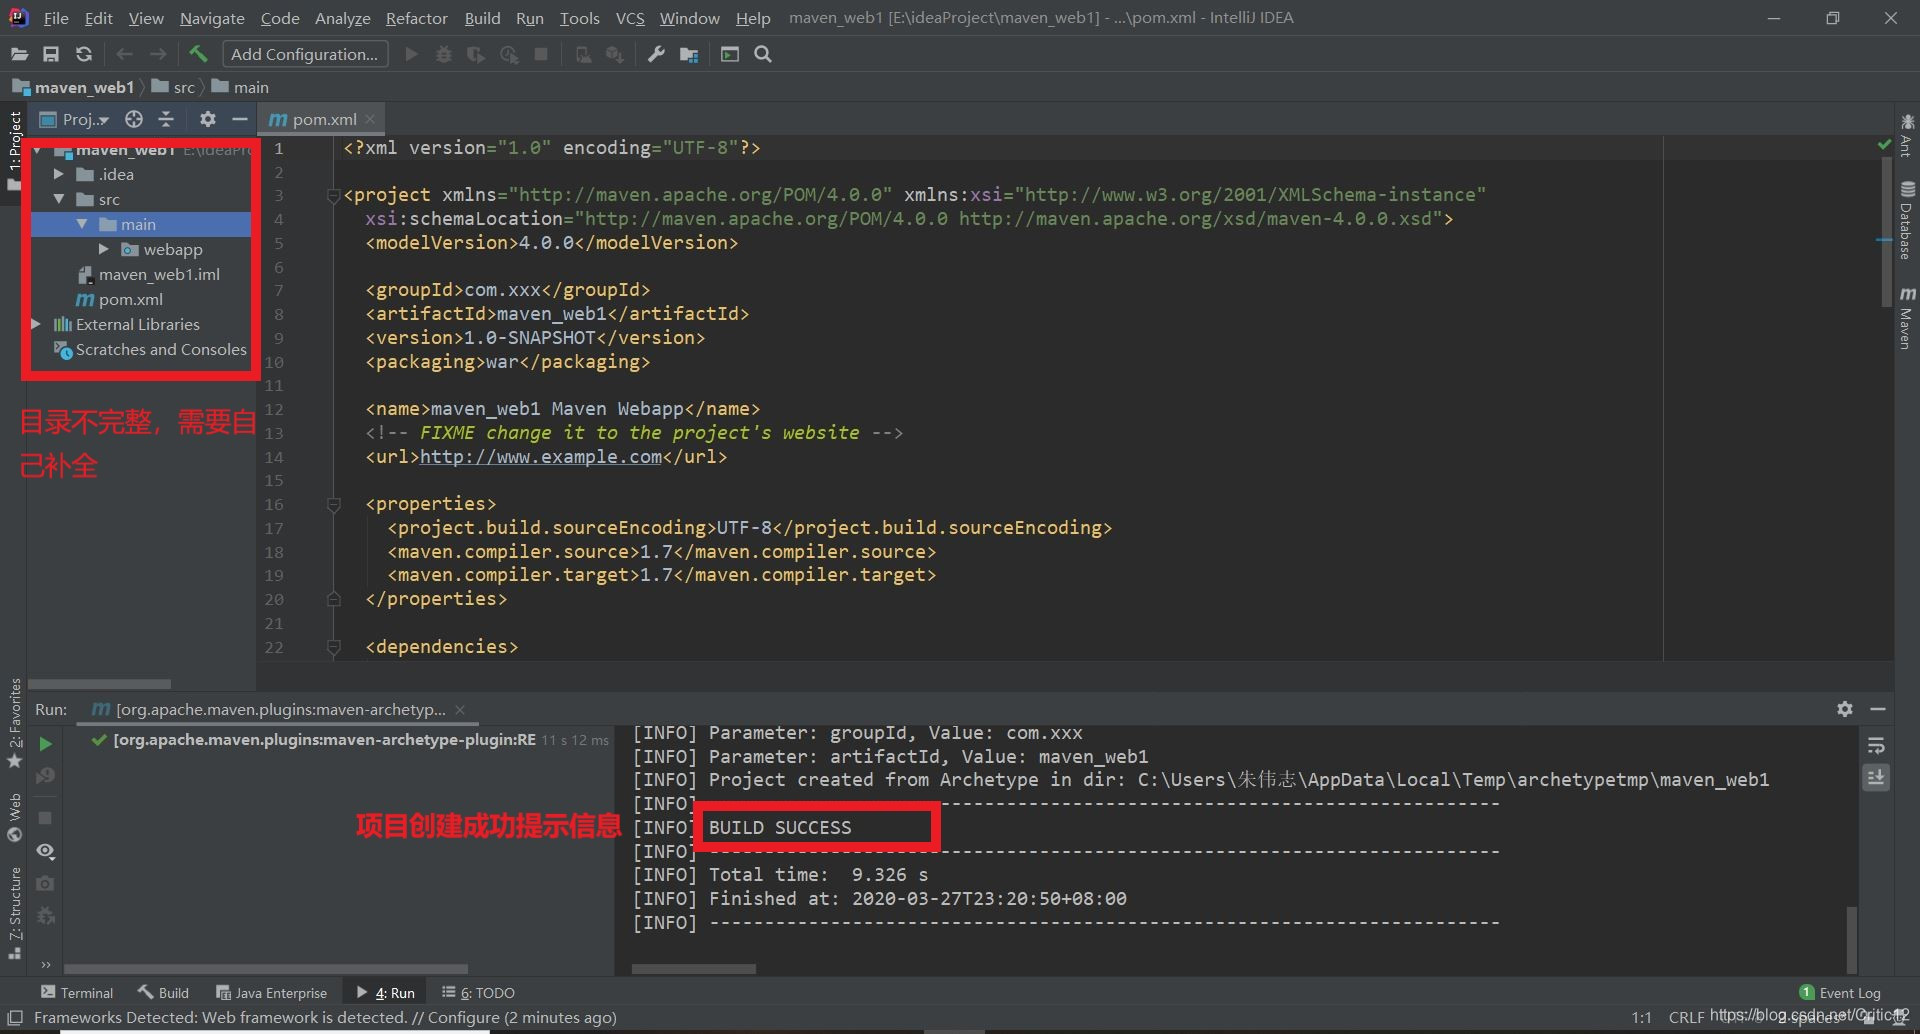Open the Navigate menu
1920x1034 pixels.
click(x=212, y=18)
